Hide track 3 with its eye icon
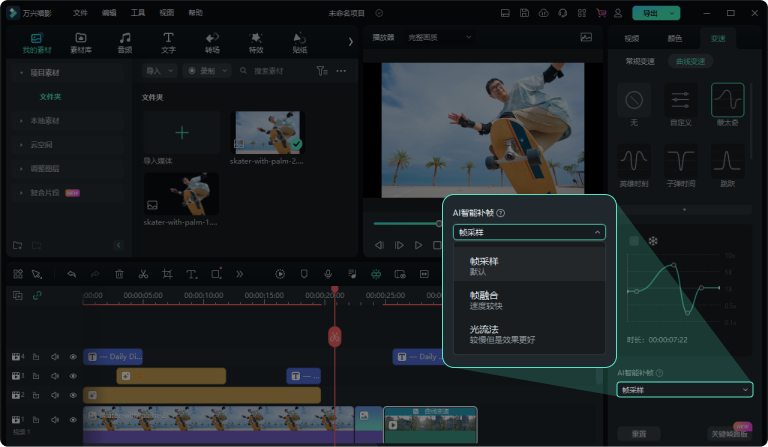Image resolution: width=768 pixels, height=447 pixels. coord(73,376)
